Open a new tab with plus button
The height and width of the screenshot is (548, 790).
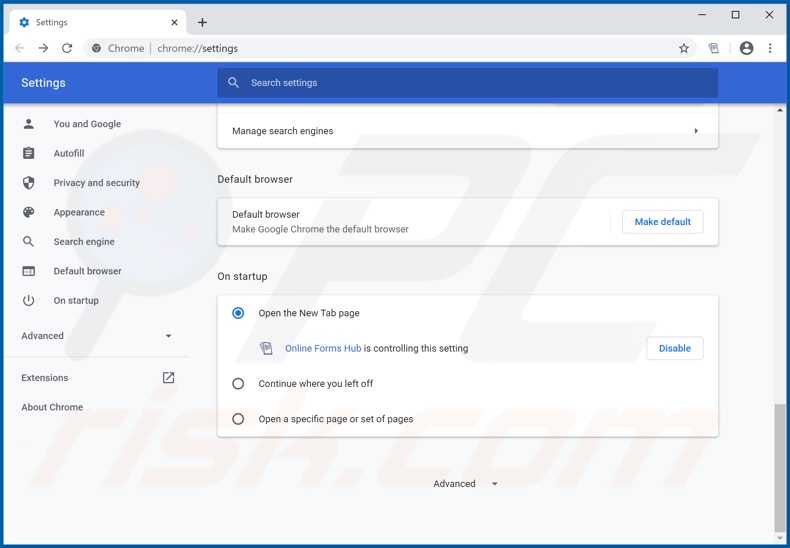coord(202,22)
